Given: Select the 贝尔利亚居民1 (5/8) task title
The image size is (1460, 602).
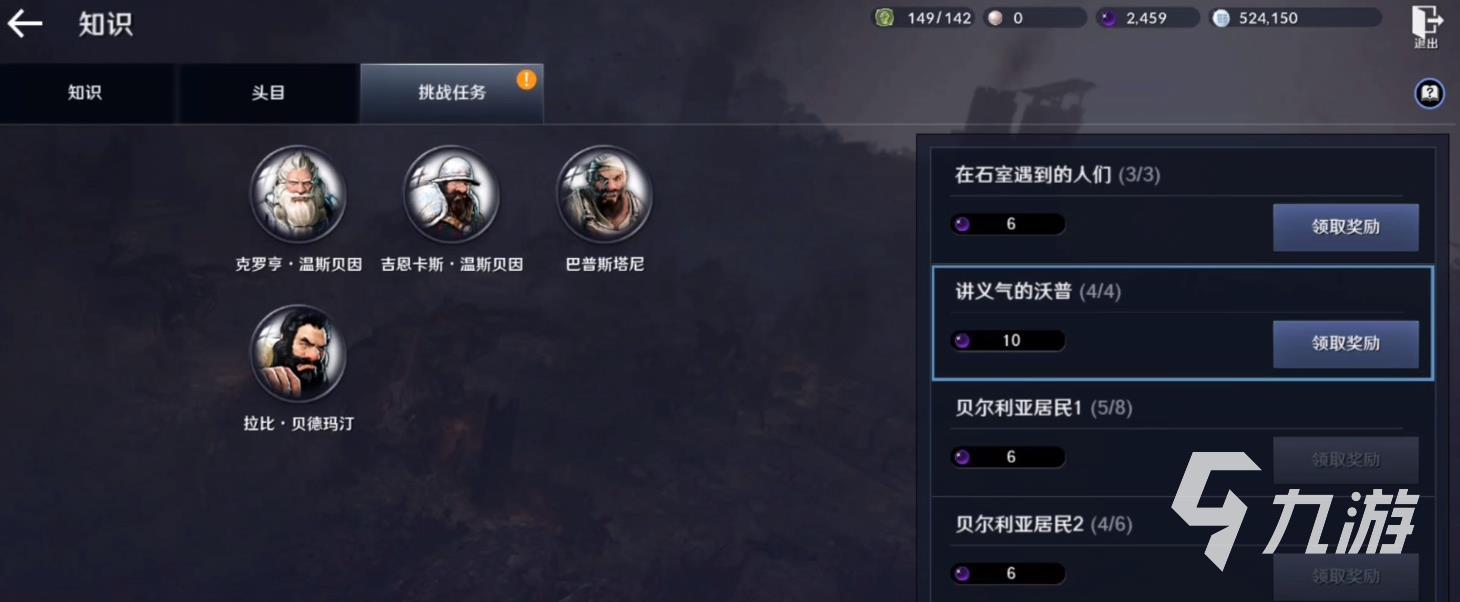Looking at the screenshot, I should click(x=1043, y=408).
